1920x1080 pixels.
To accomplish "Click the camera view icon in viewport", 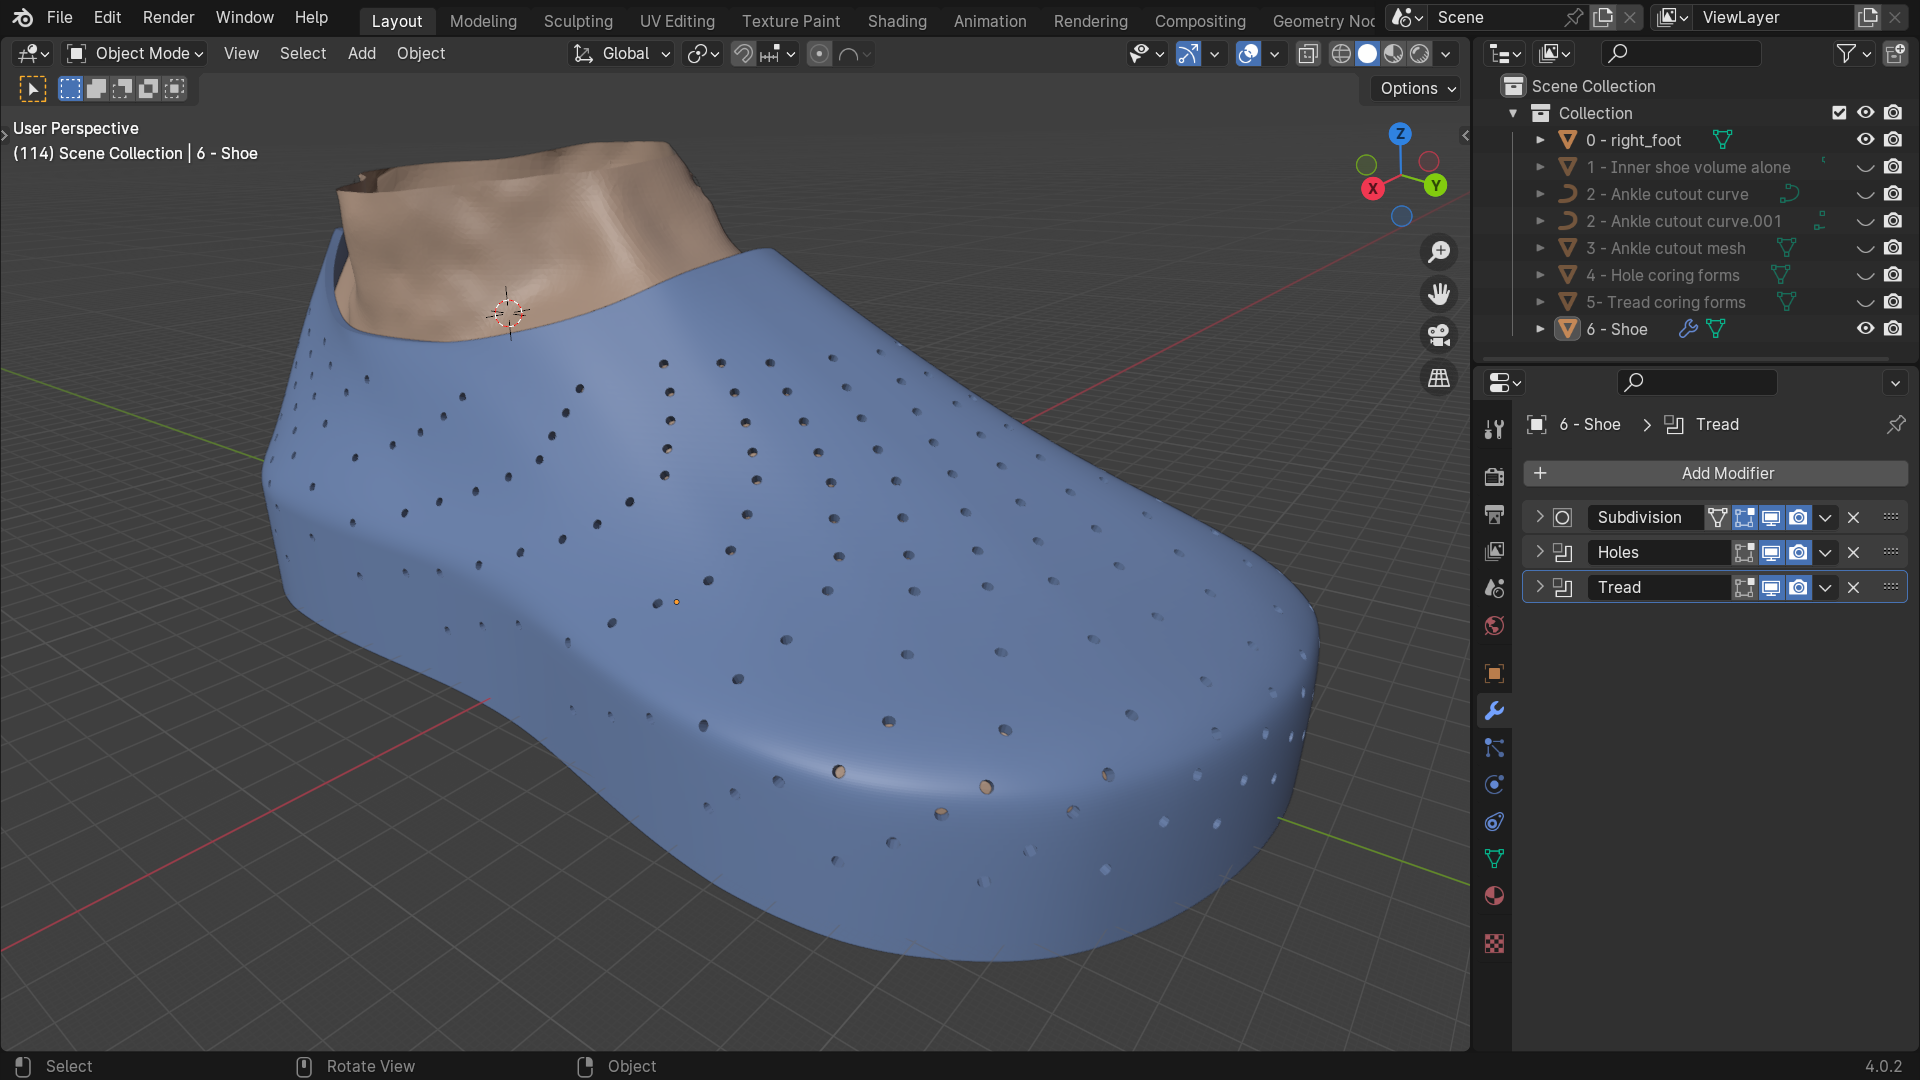I will point(1439,335).
